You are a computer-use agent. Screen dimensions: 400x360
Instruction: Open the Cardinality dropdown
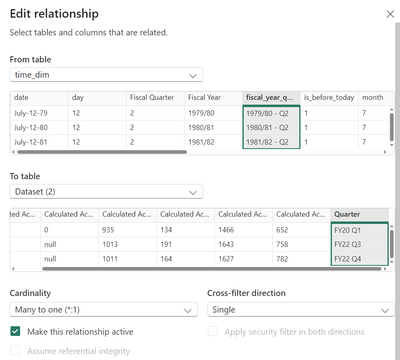[x=104, y=310]
